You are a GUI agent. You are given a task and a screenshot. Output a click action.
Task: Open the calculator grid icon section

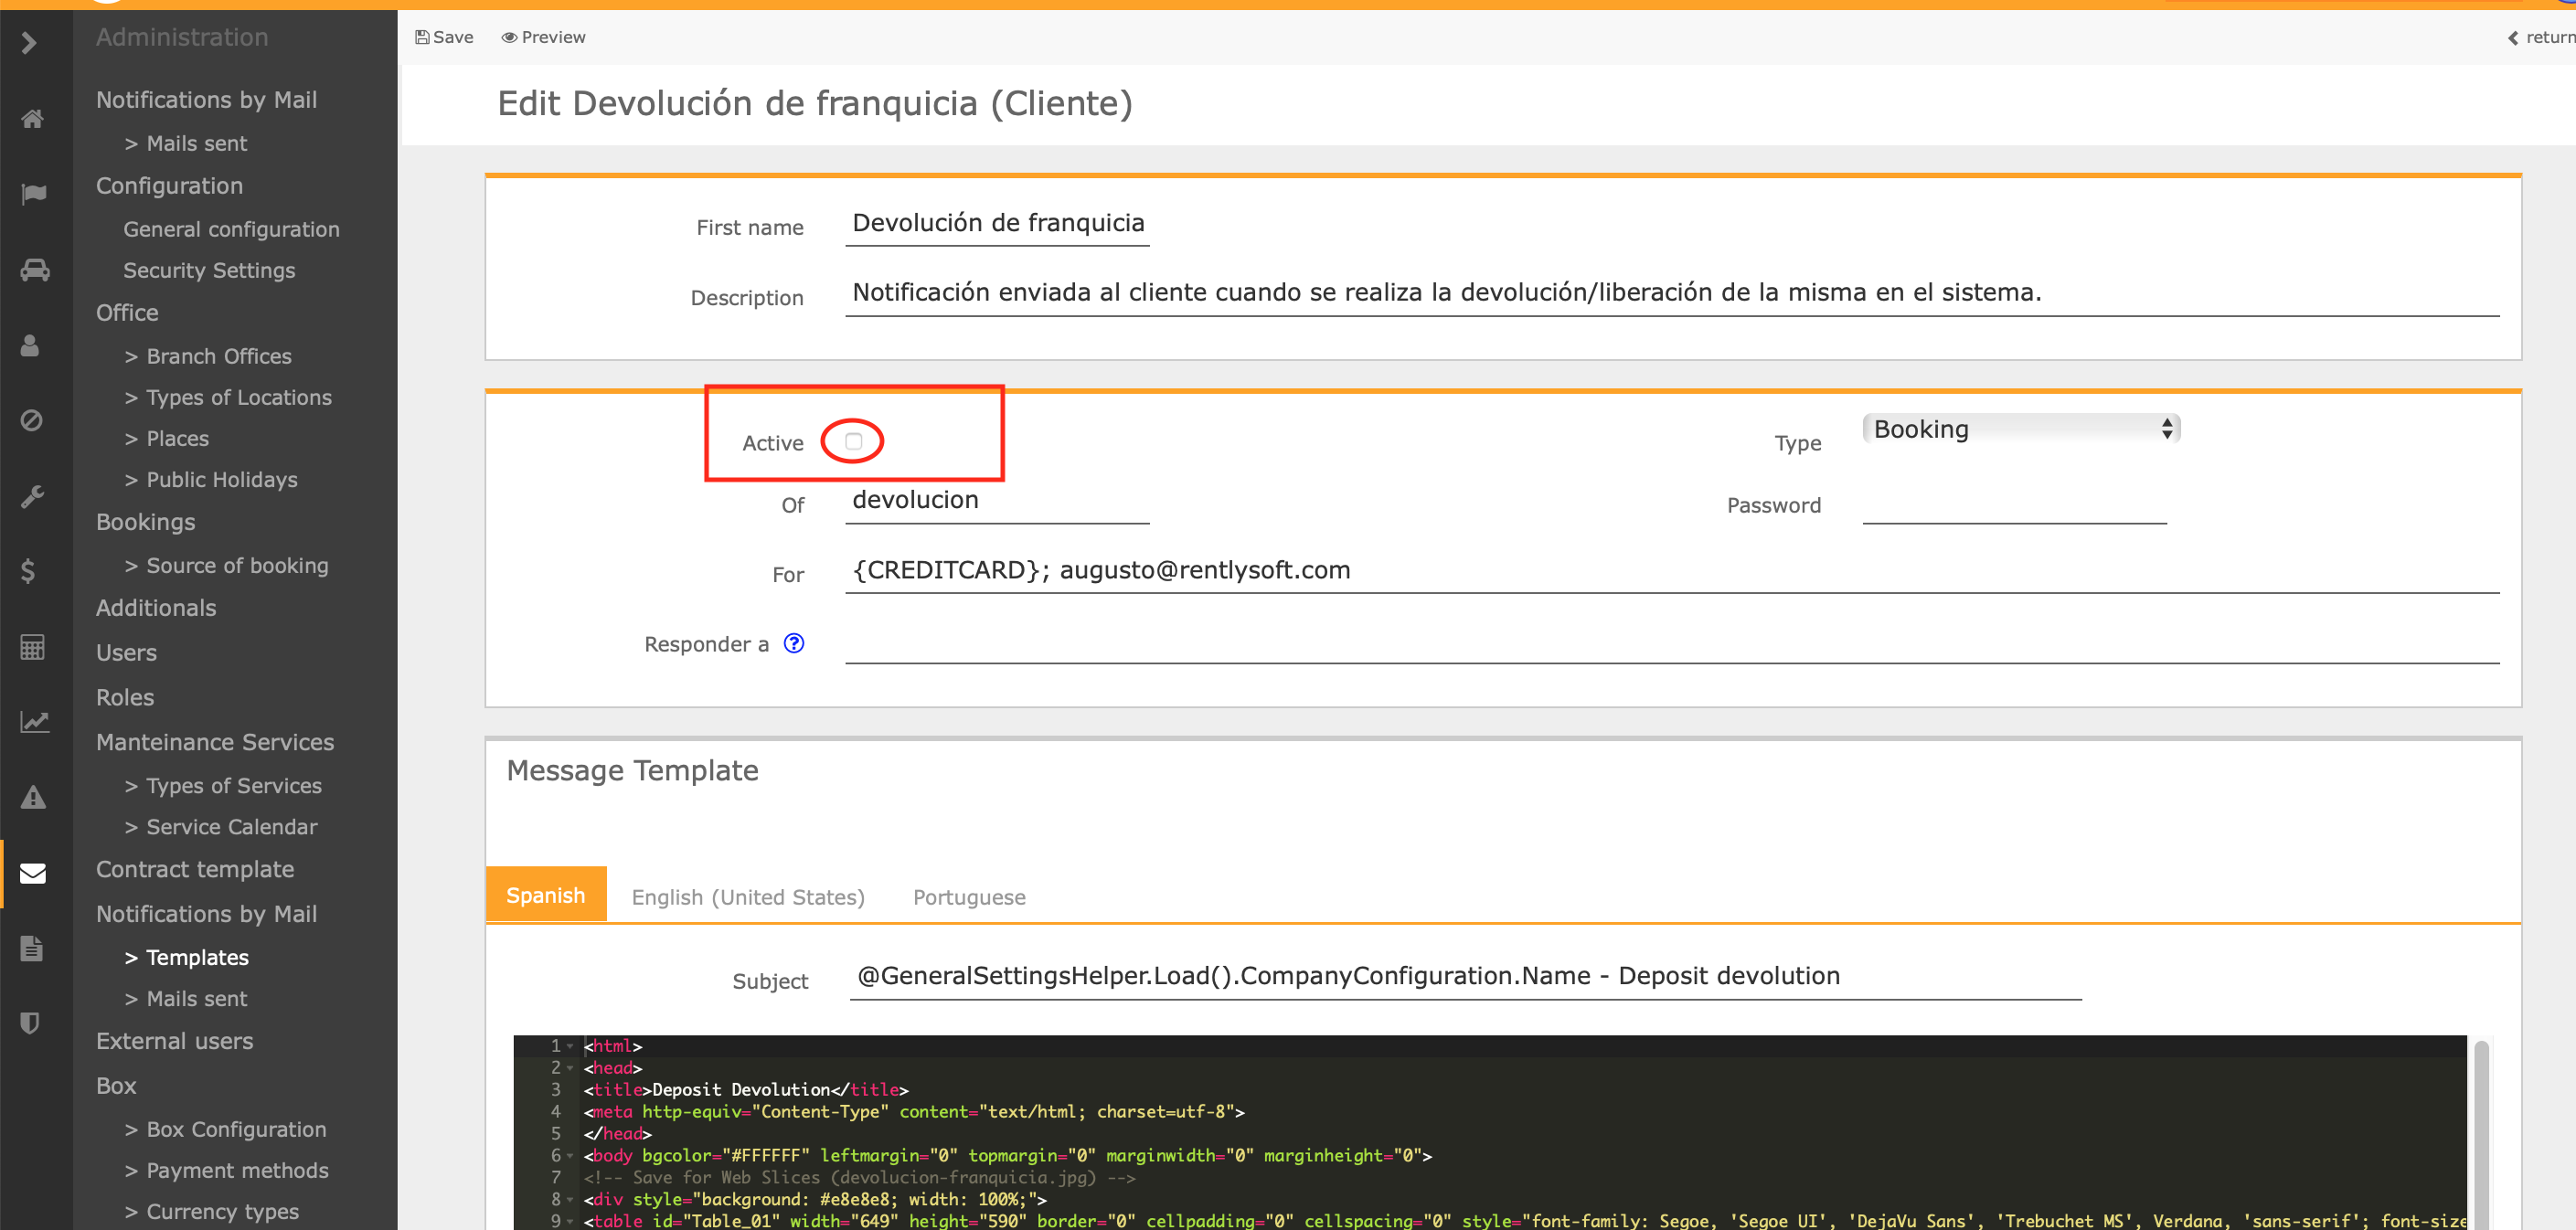point(32,647)
